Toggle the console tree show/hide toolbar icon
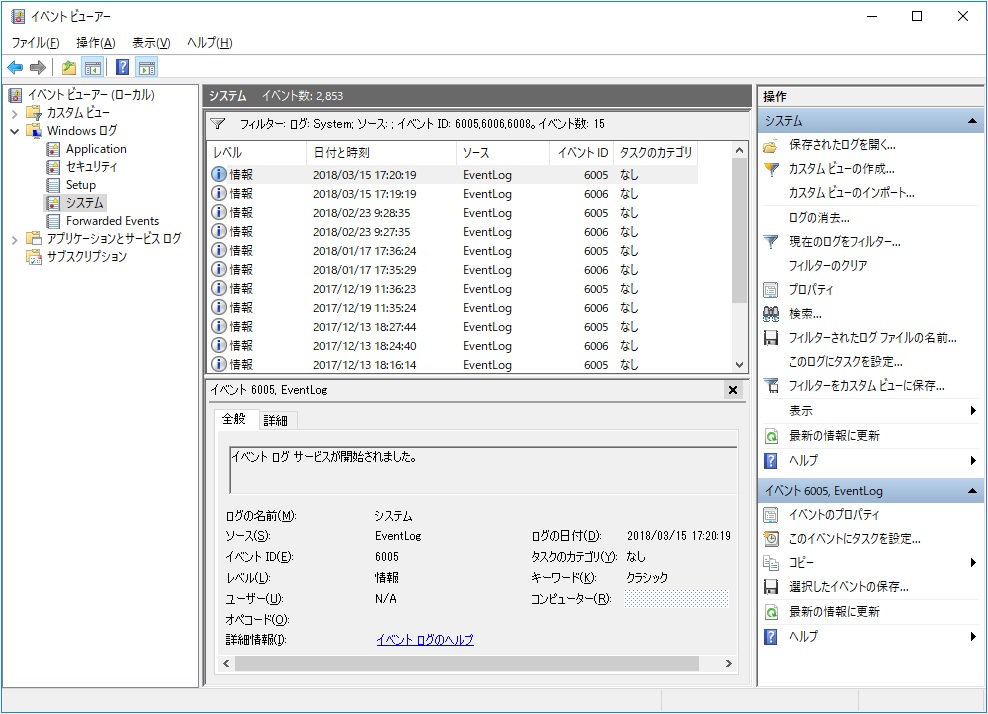Viewport: 988px width, 714px height. (x=93, y=67)
